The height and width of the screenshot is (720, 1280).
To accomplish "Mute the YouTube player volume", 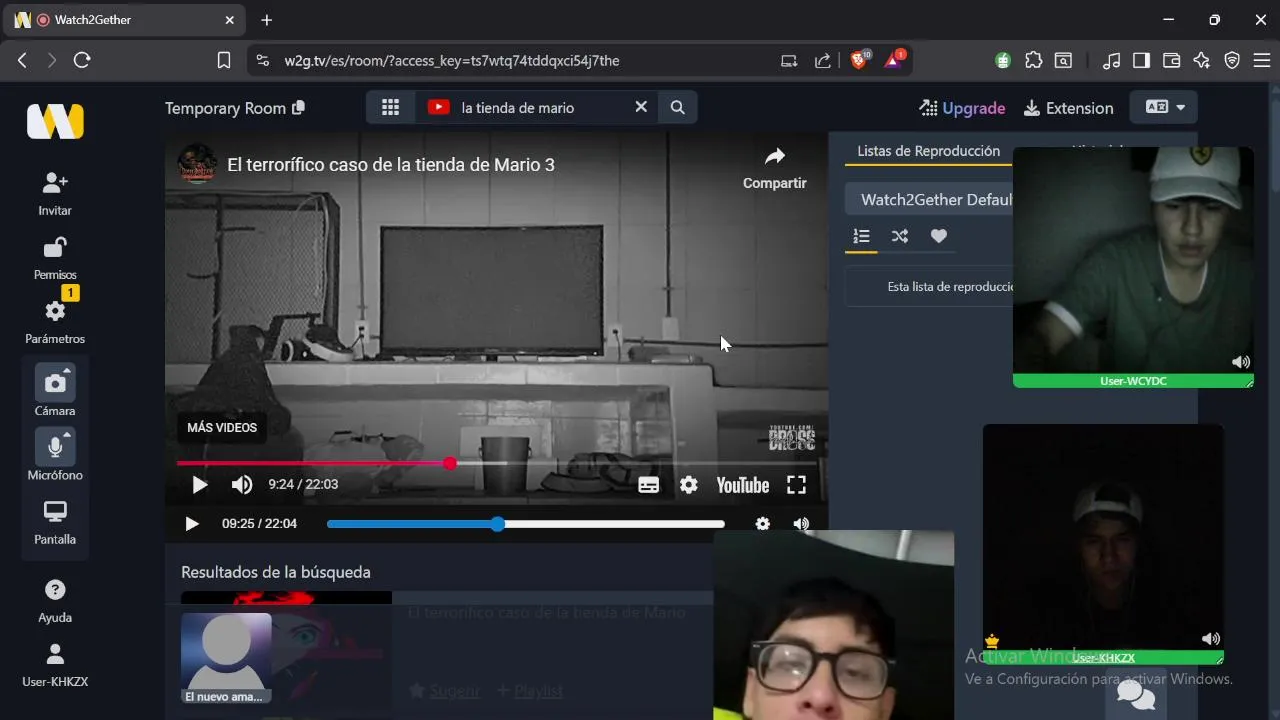I will pyautogui.click(x=242, y=485).
